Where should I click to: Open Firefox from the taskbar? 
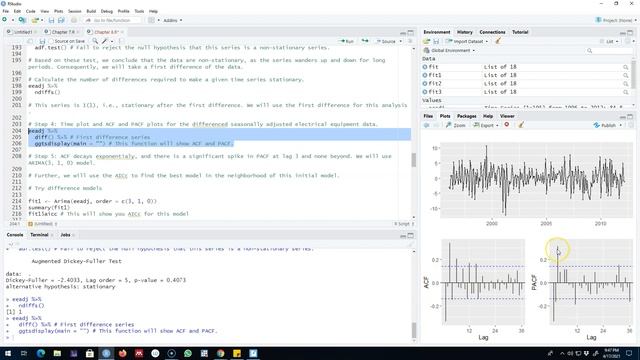[122, 353]
